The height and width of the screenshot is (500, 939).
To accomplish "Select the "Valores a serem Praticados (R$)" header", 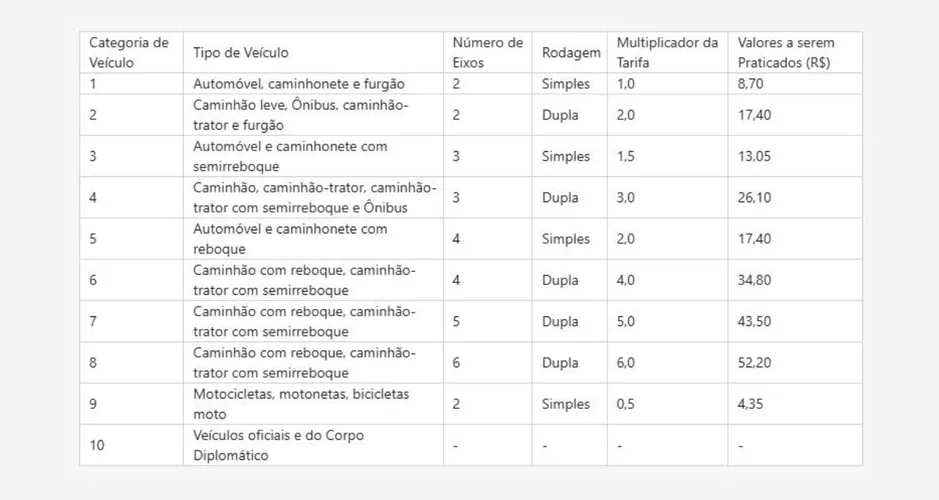I will click(x=785, y=53).
